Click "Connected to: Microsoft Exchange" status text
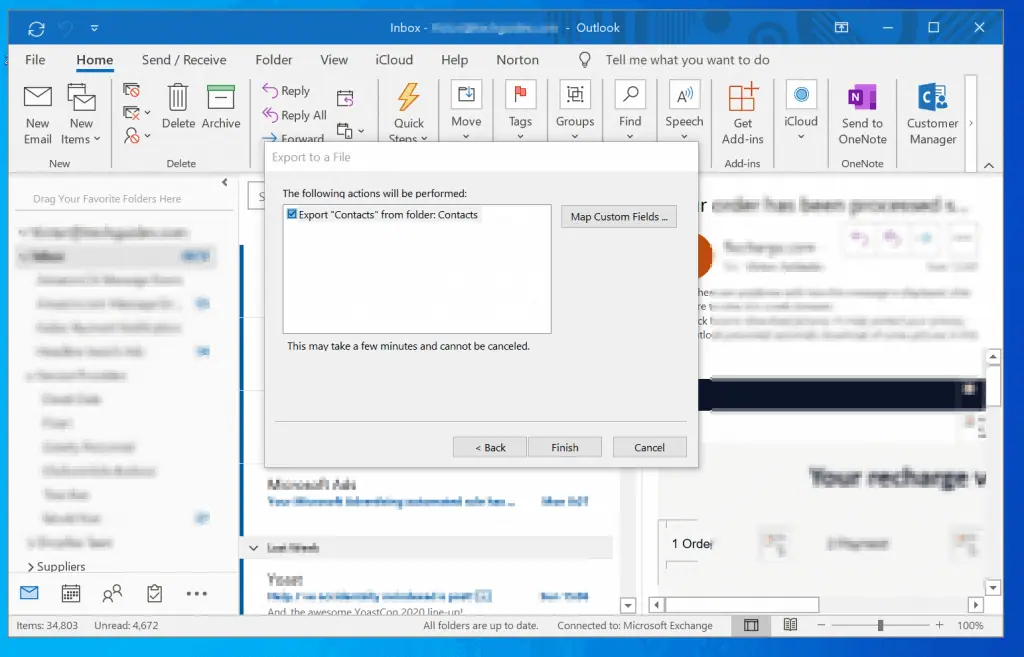 click(x=635, y=625)
